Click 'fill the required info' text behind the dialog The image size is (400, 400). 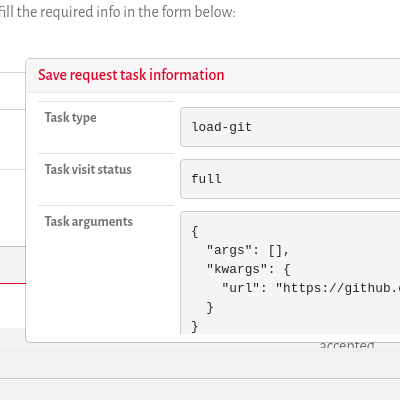click(118, 12)
